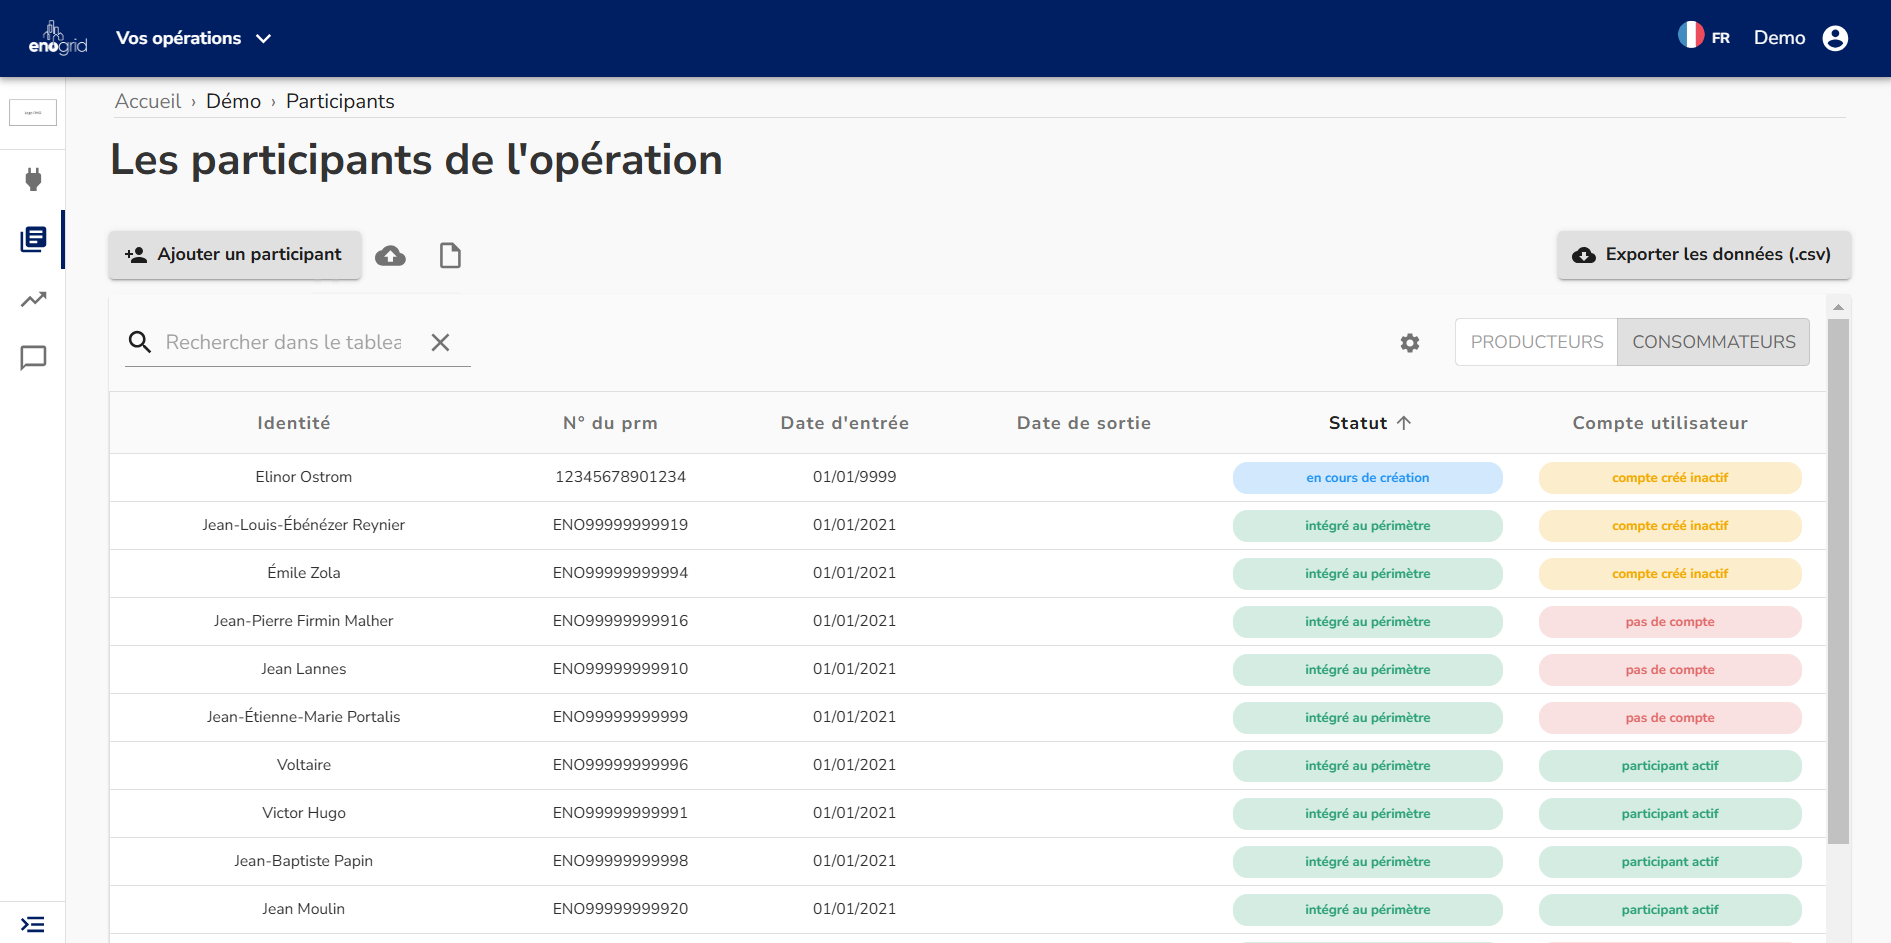Open the FR language selector
Viewport: 1891px width, 943px height.
tap(1704, 37)
